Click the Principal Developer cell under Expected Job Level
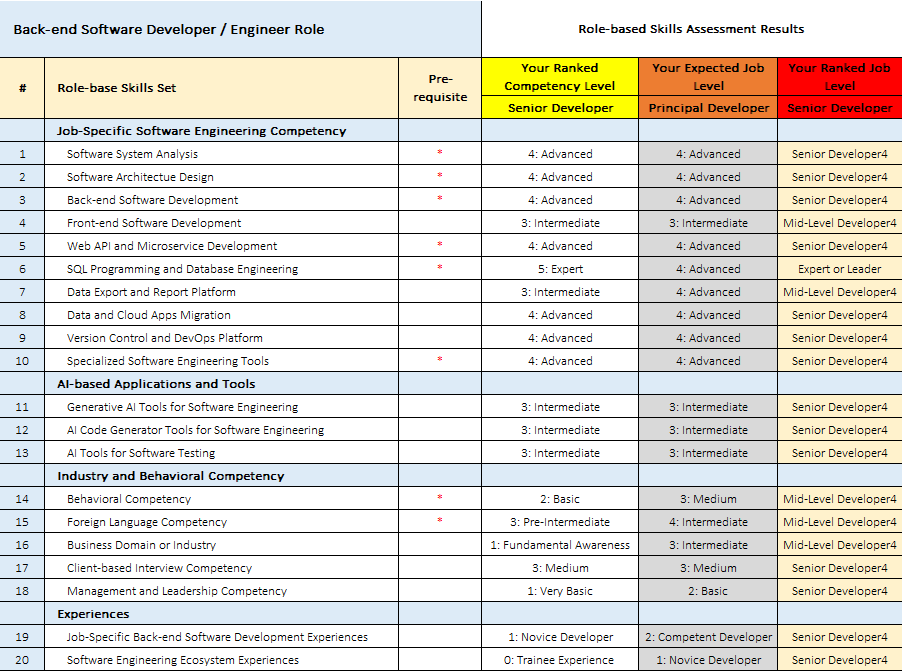 click(708, 108)
